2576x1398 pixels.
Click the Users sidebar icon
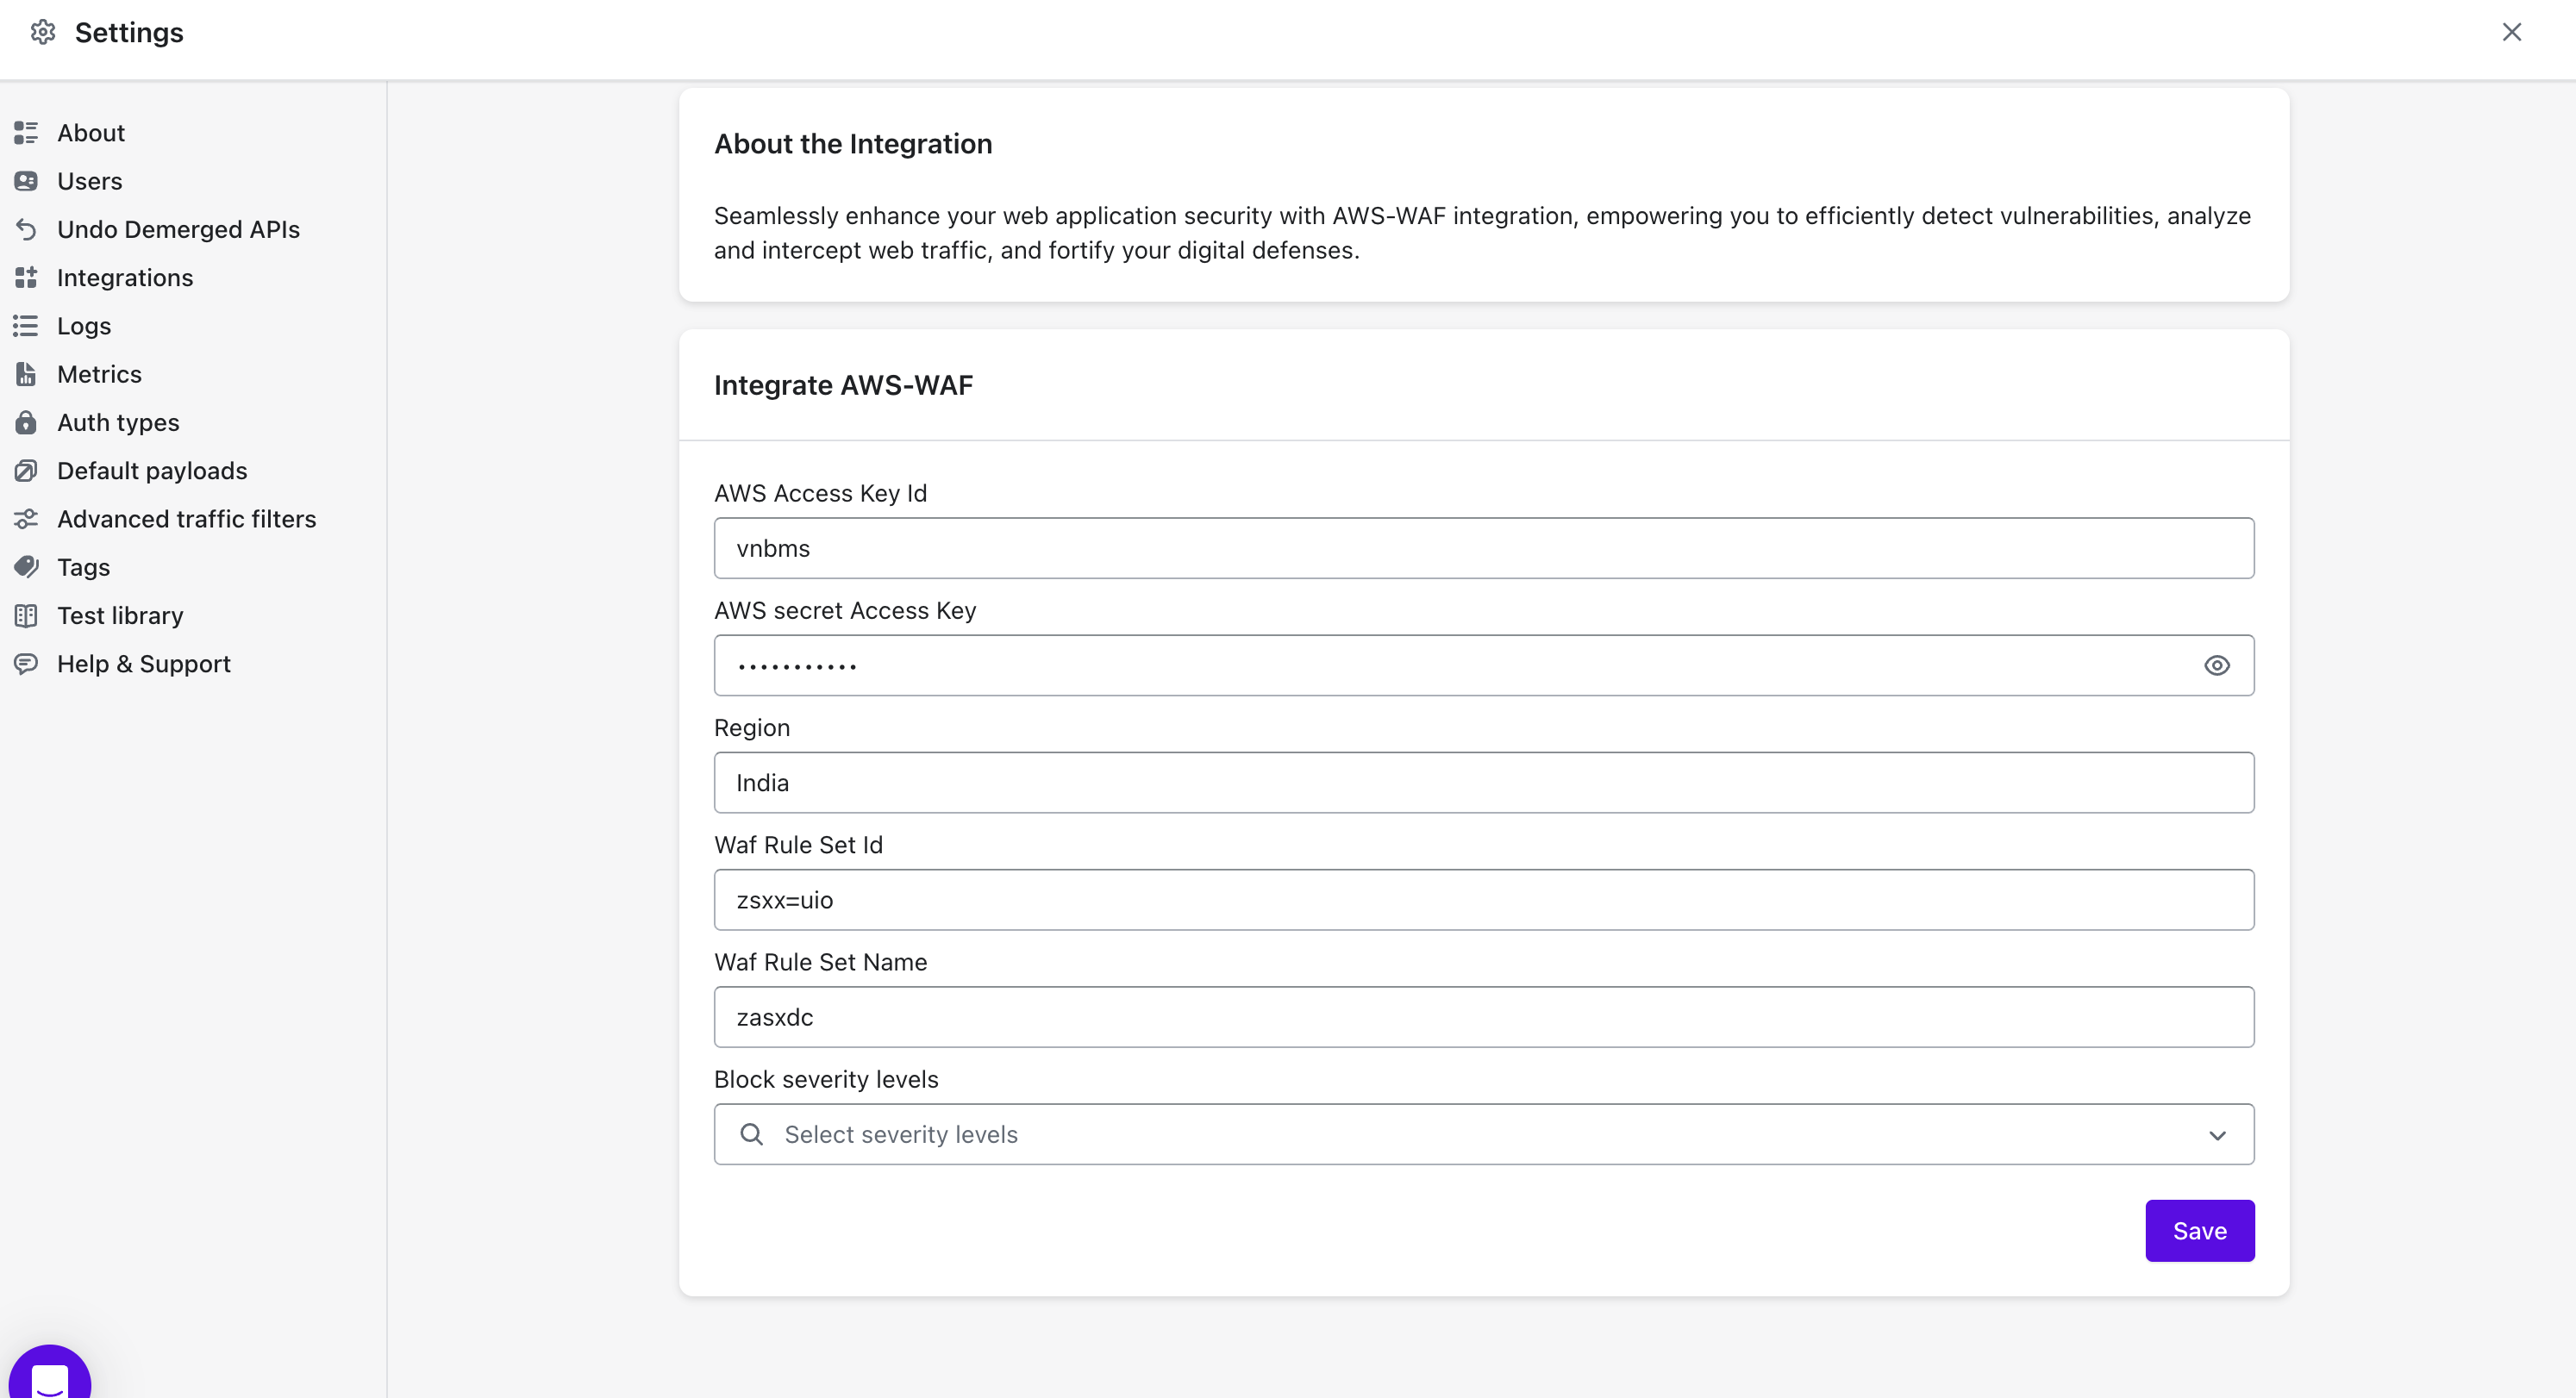coord(26,181)
